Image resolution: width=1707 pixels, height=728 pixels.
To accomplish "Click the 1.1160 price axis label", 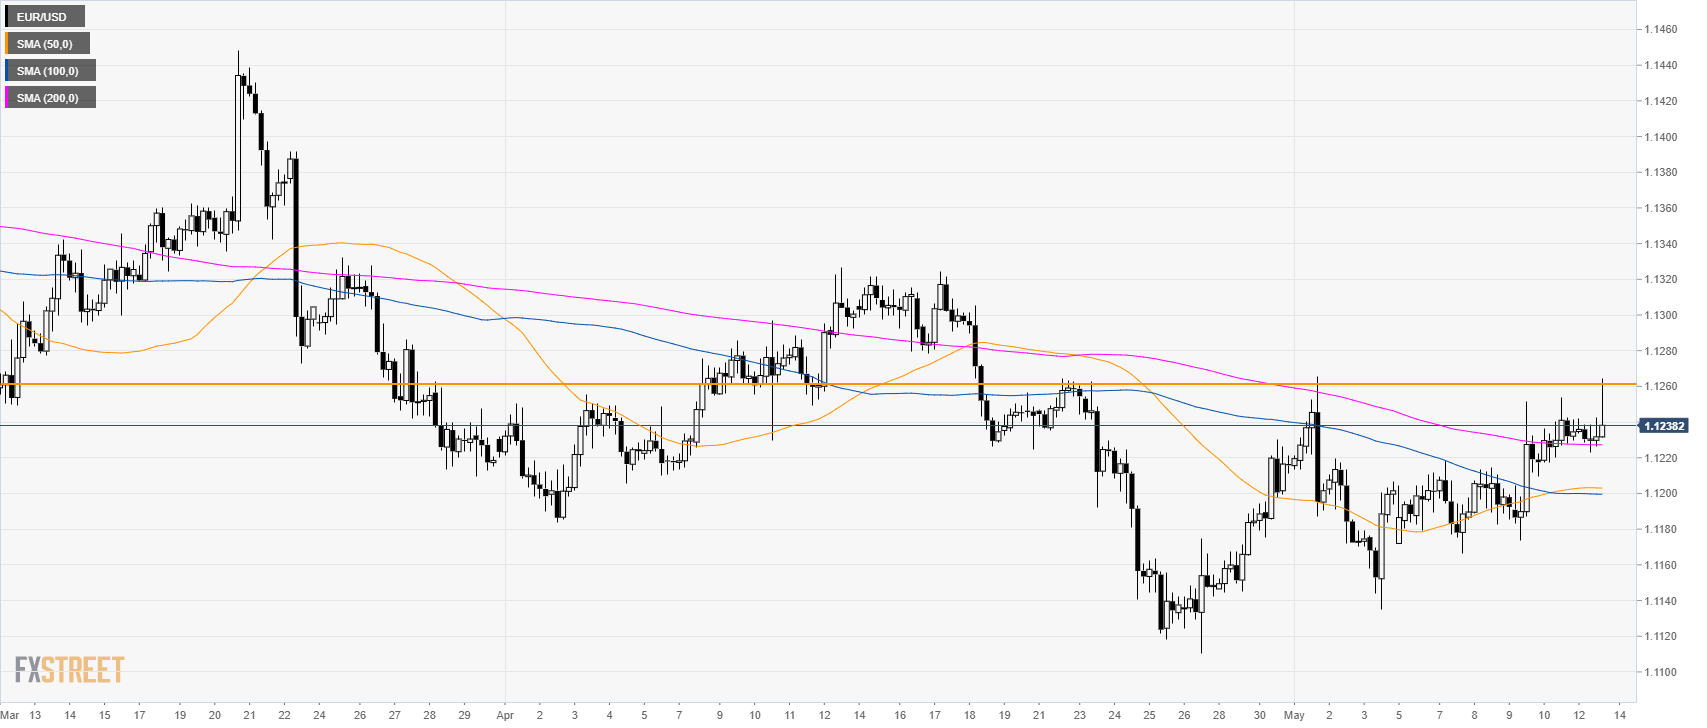I will (1661, 565).
